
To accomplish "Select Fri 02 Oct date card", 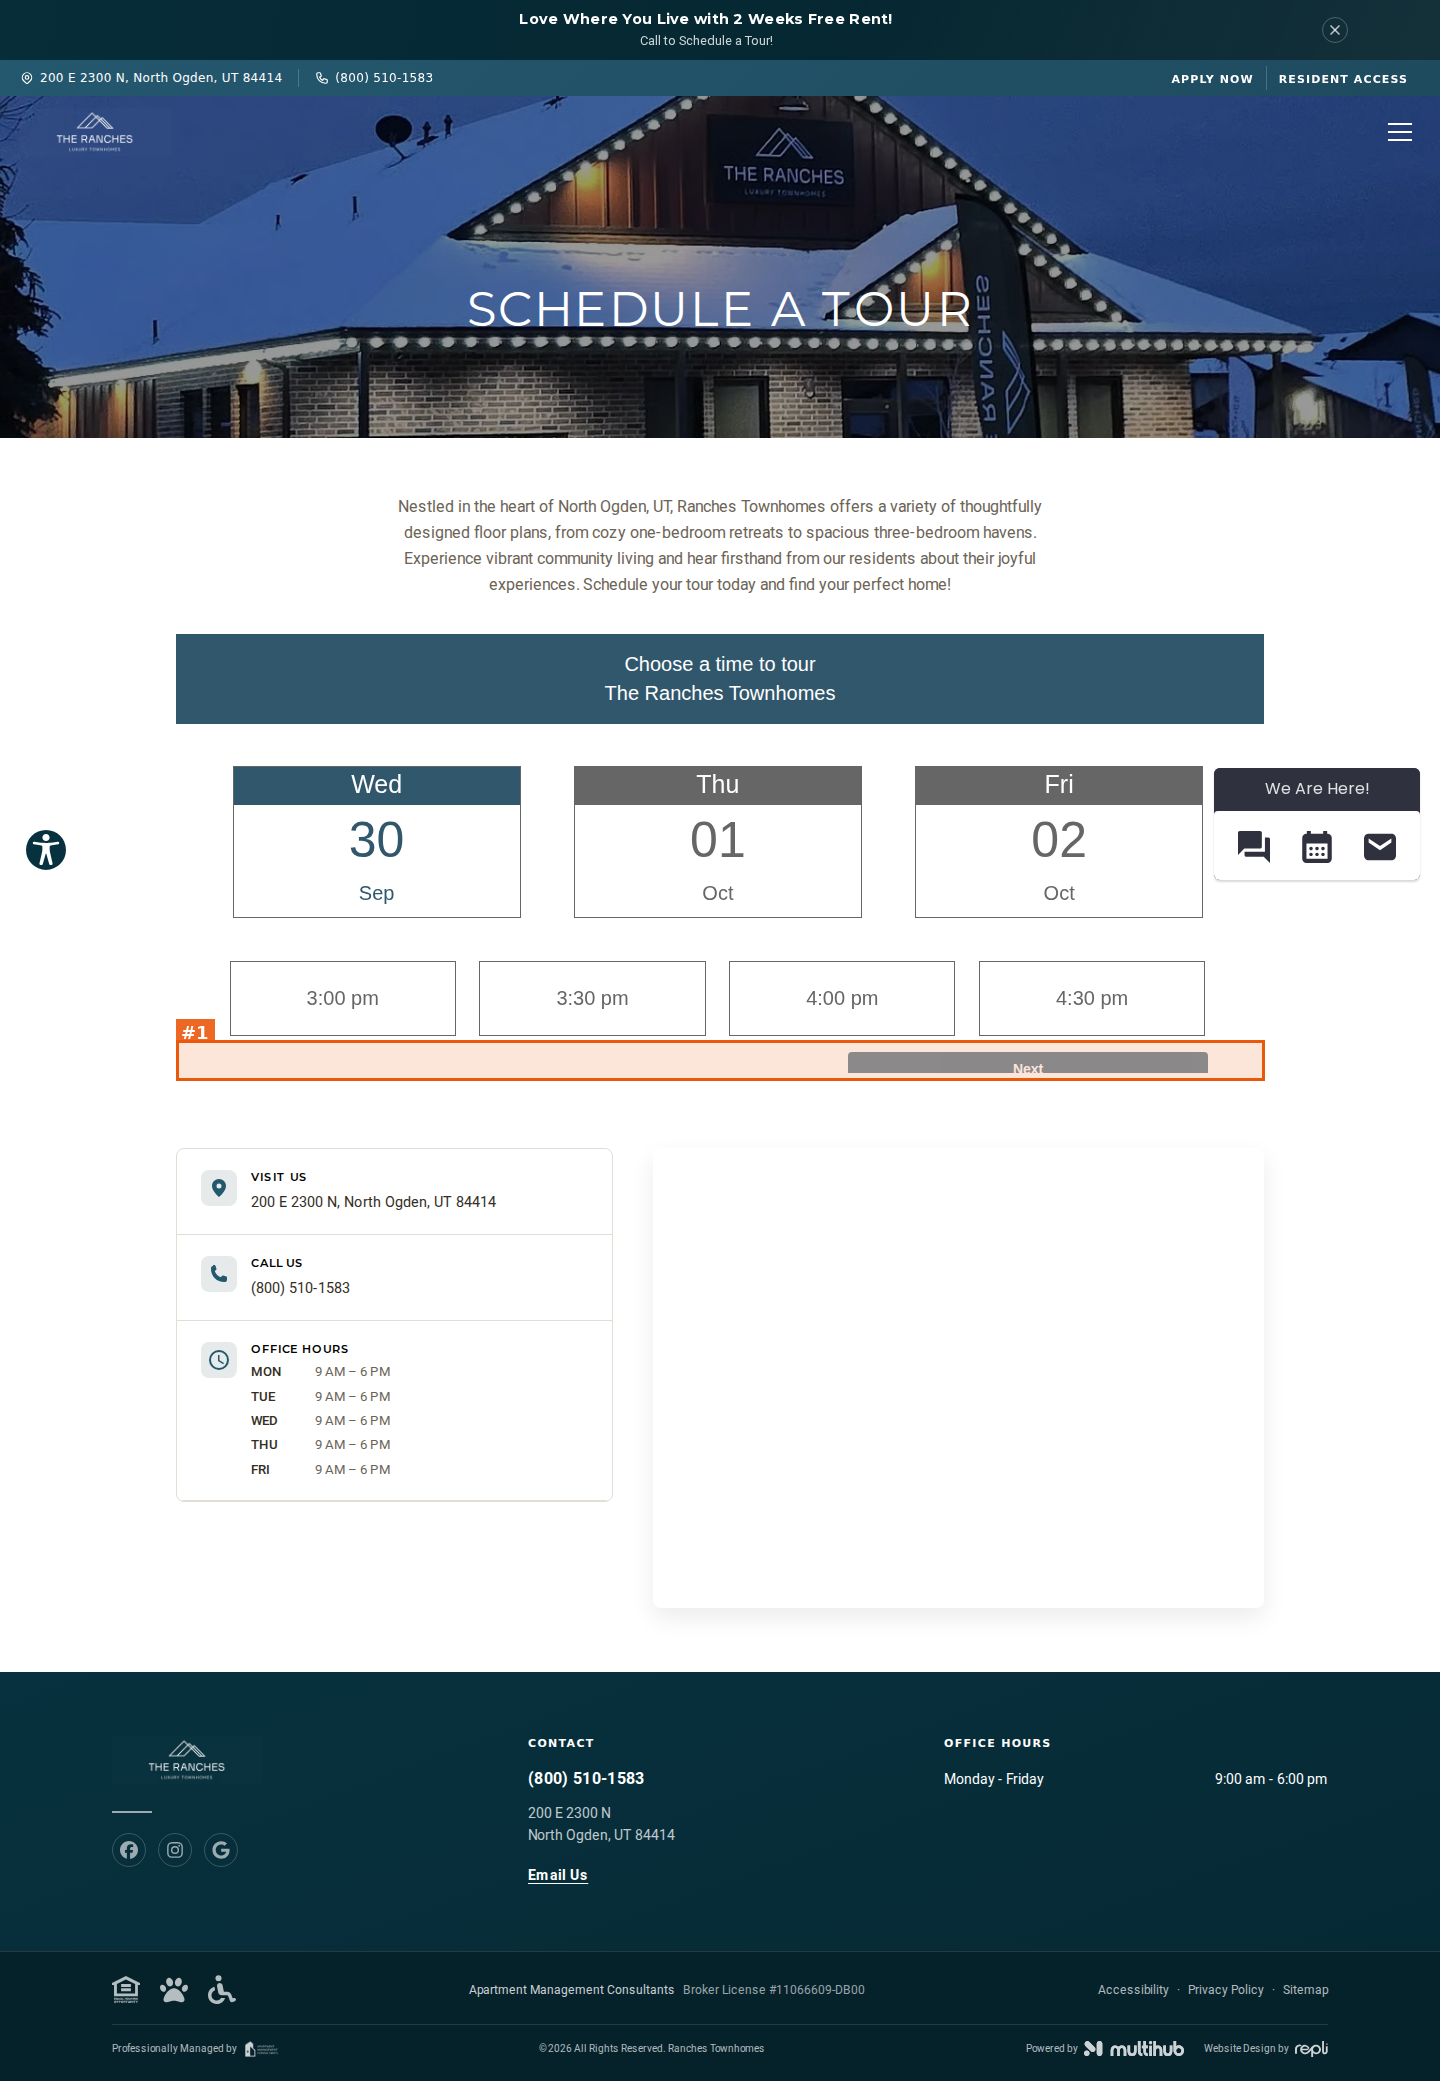I will click(x=1059, y=842).
